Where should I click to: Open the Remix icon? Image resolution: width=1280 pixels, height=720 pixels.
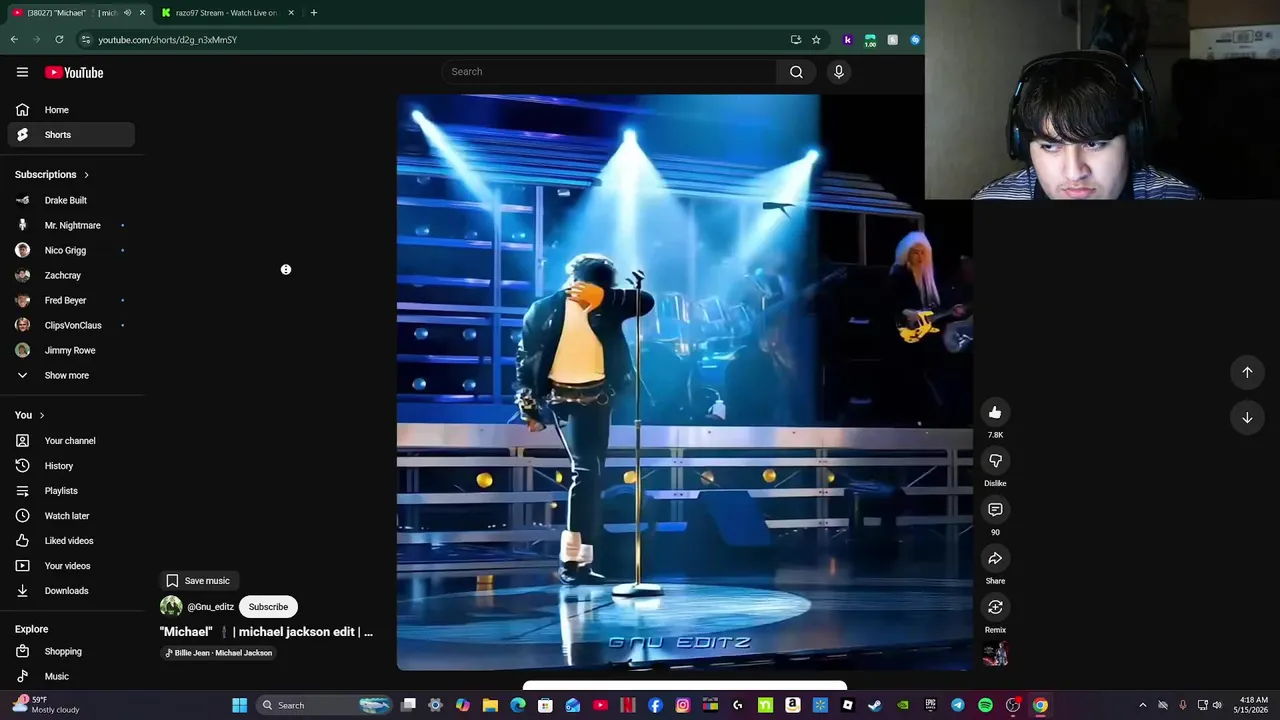(995, 607)
